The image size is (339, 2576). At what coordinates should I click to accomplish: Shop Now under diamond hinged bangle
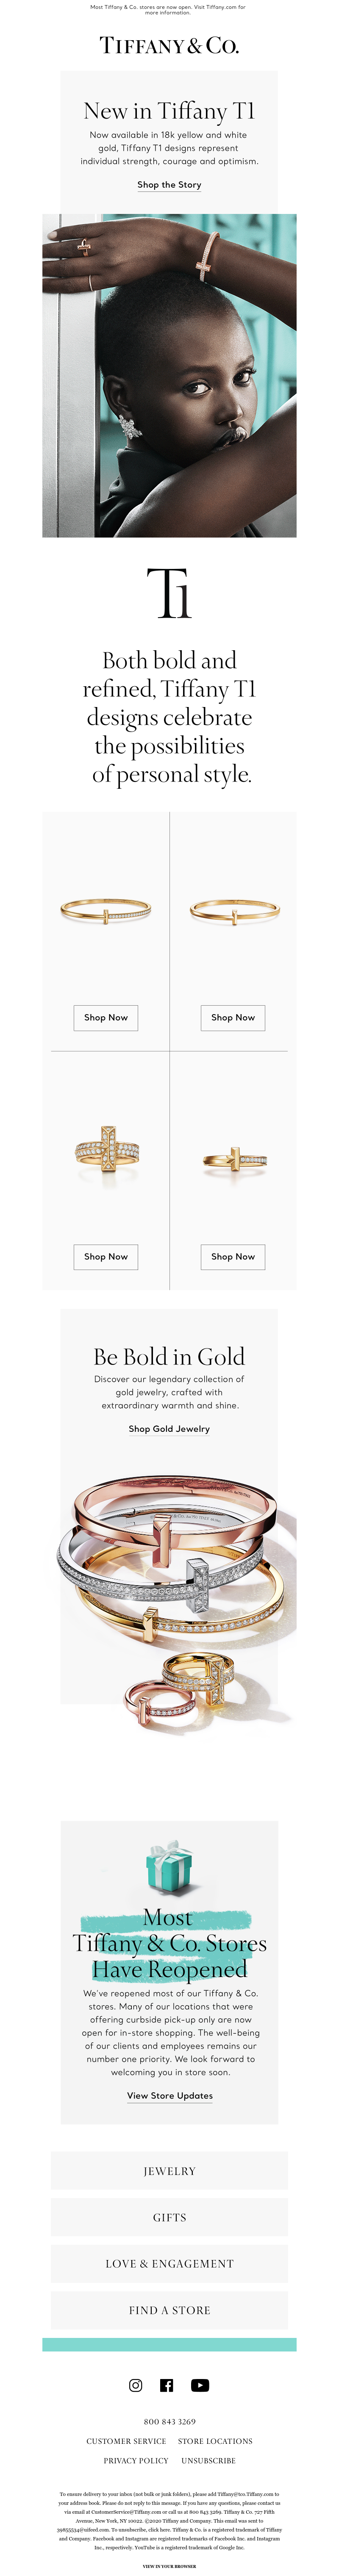point(106,1017)
